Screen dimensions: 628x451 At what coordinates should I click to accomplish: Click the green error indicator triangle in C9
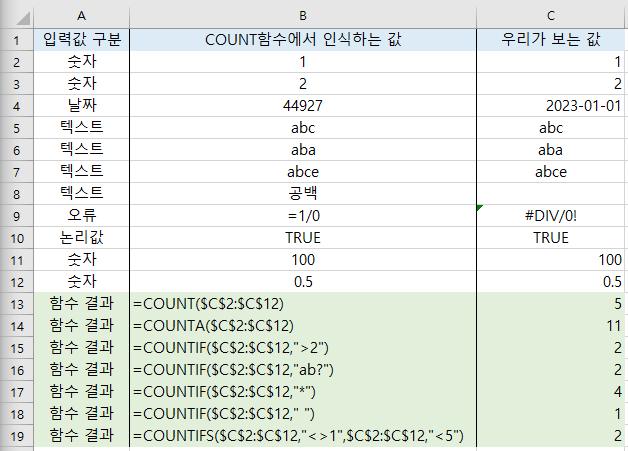coord(479,207)
